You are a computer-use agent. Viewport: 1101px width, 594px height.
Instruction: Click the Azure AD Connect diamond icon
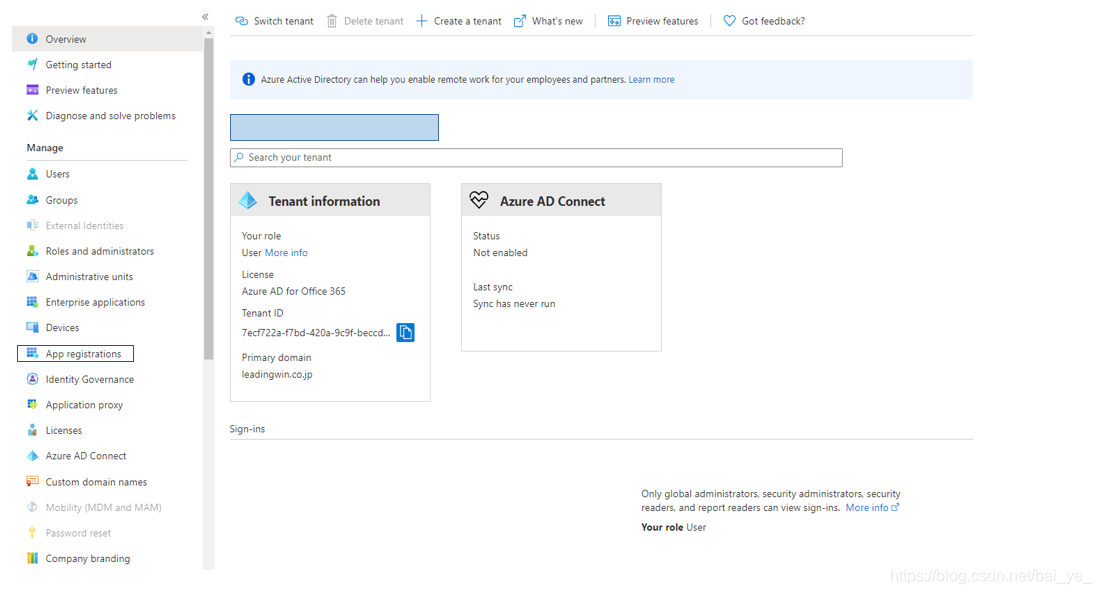click(x=32, y=456)
